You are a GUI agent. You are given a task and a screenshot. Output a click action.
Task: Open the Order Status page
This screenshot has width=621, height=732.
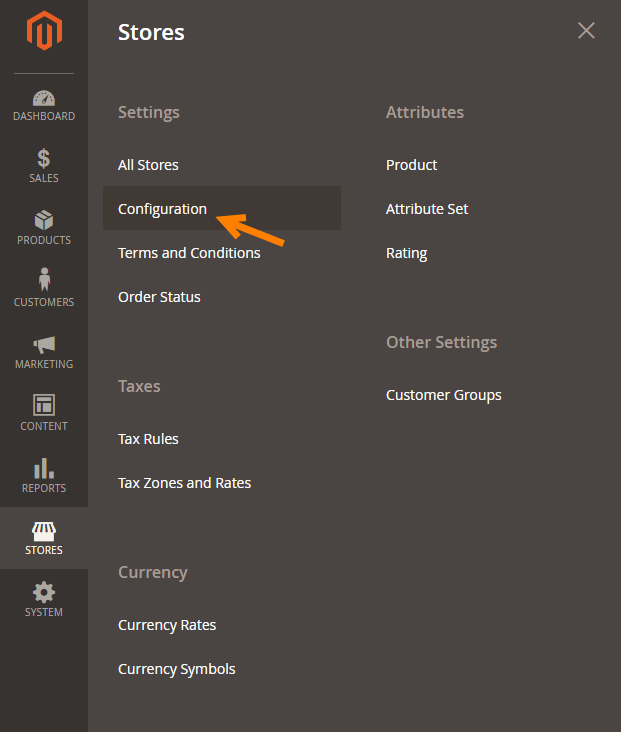pos(159,297)
